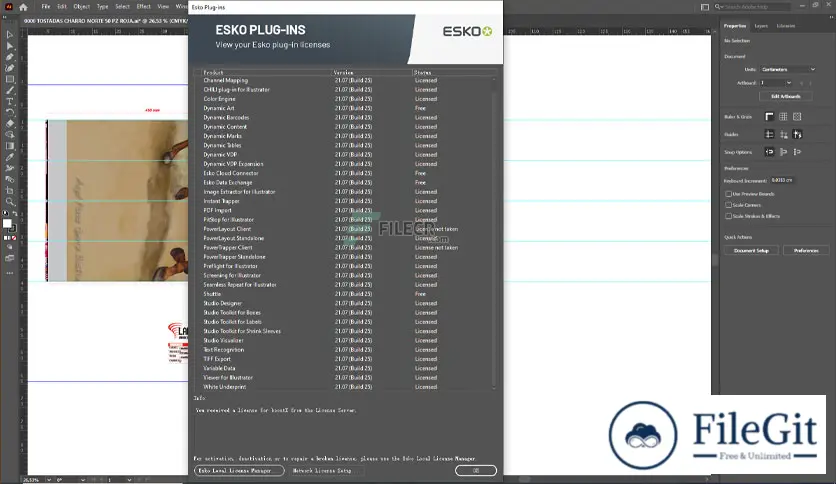Open Edit Toolbar three-dots button
The image size is (836, 484).
[10, 273]
